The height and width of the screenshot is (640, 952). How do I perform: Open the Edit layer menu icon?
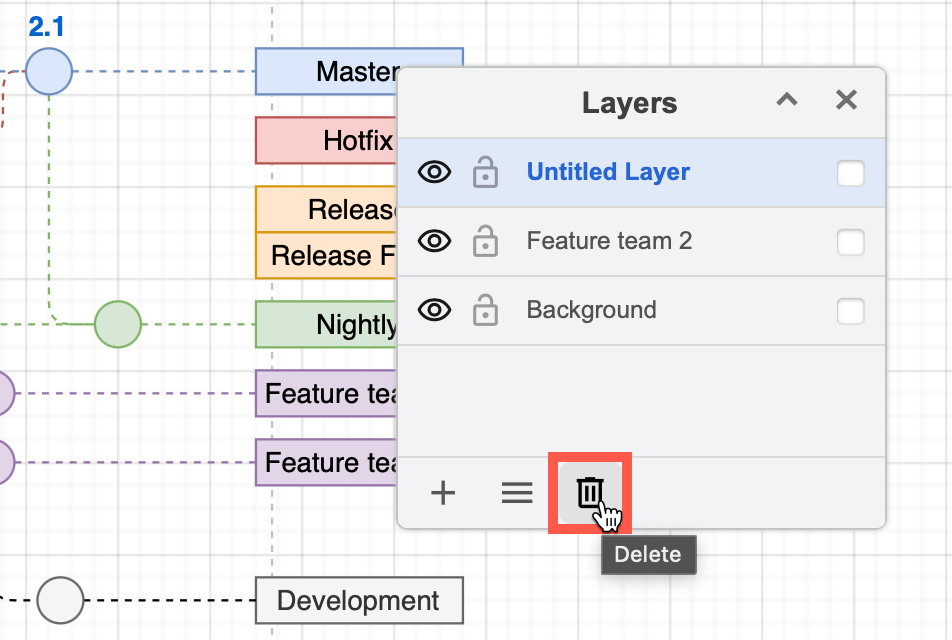point(517,492)
